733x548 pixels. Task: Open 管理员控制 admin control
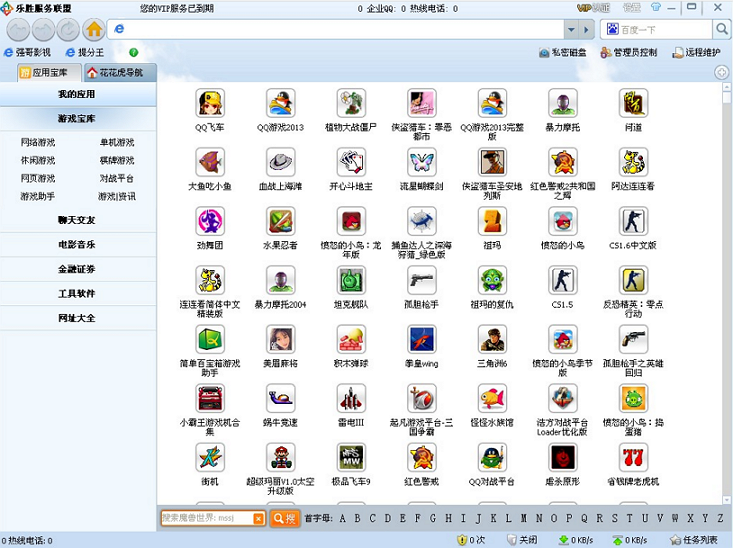pyautogui.click(x=629, y=52)
